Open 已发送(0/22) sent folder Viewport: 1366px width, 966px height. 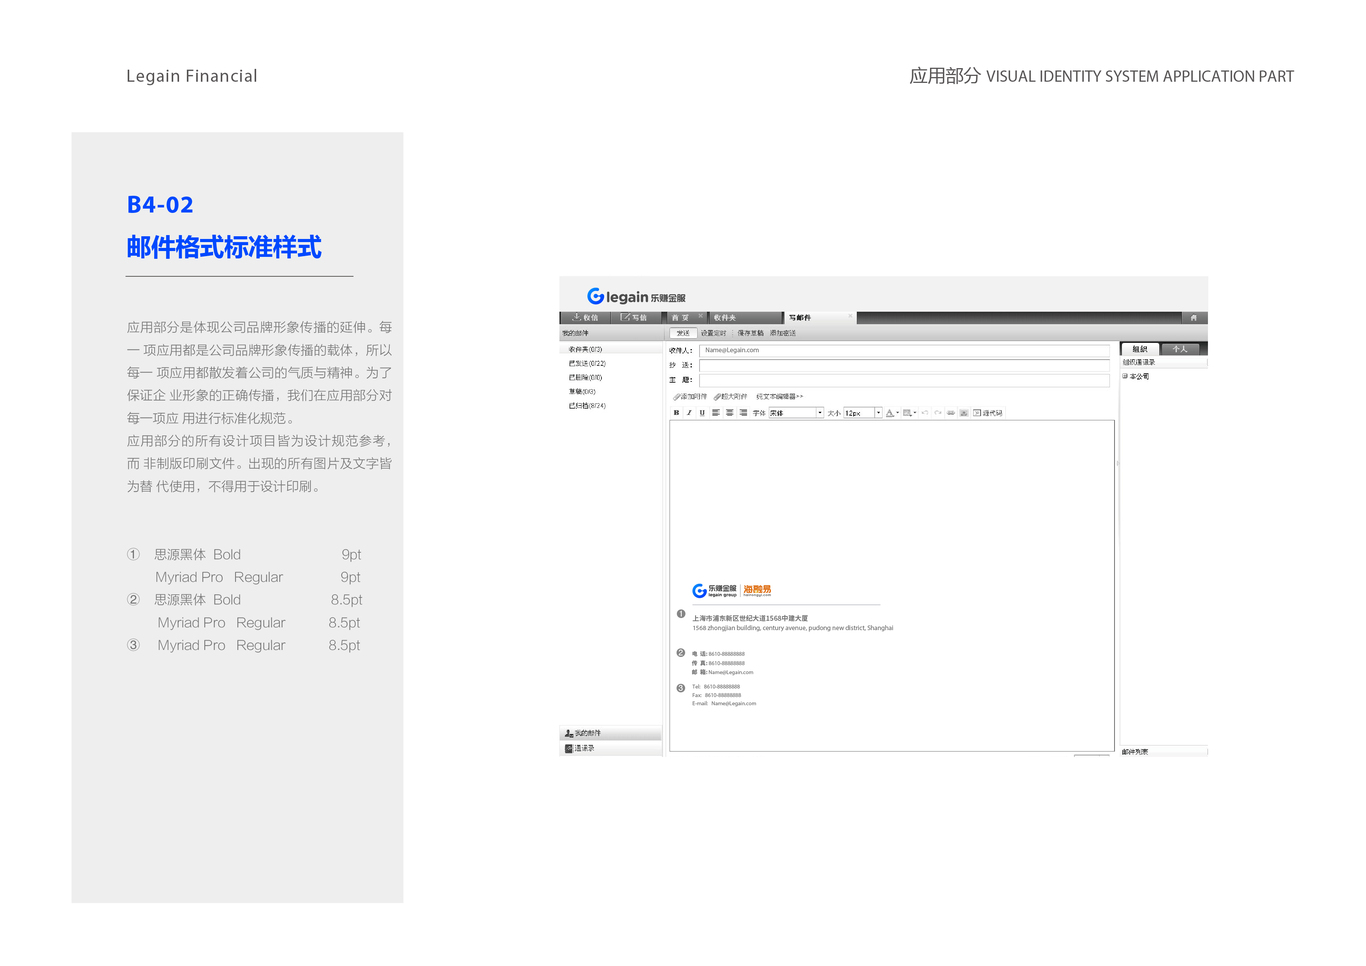[588, 364]
